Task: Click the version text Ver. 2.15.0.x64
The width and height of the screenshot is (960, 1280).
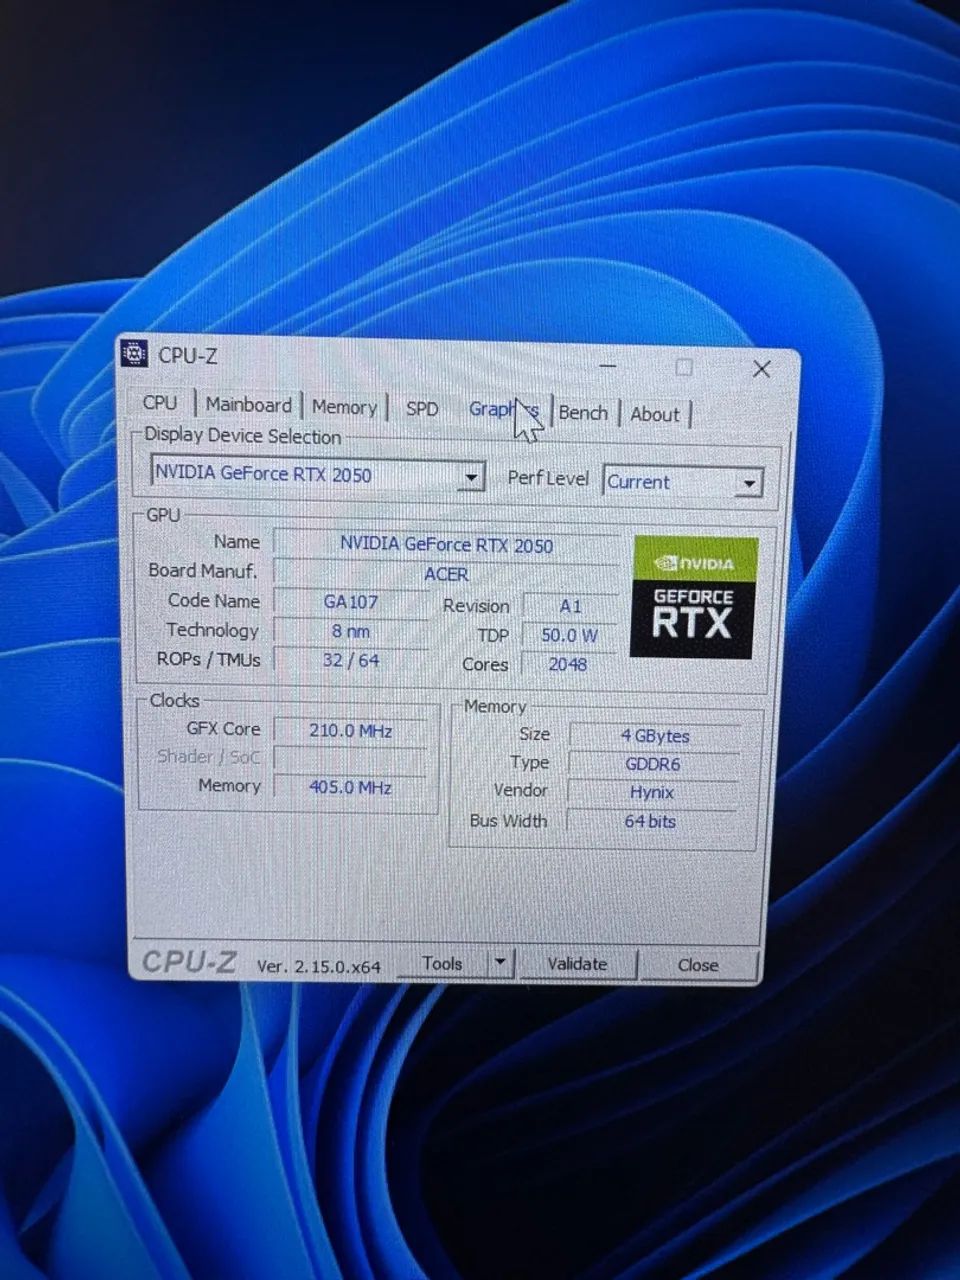Action: pyautogui.click(x=318, y=966)
